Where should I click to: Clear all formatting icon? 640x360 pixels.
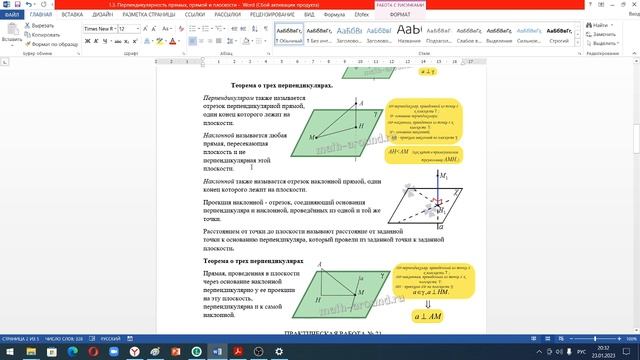coord(181,29)
